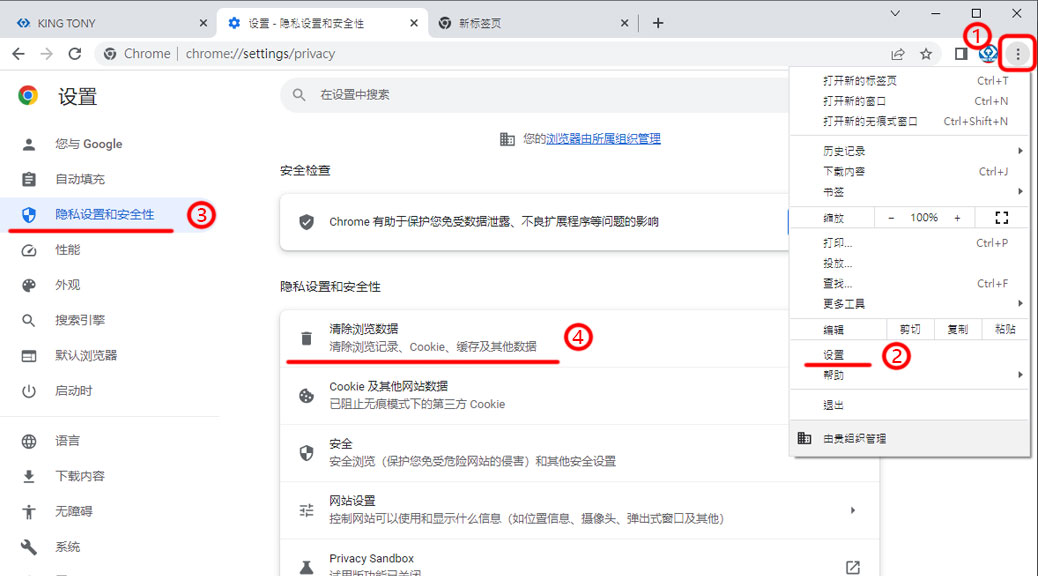Screen dimensions: 1038x576
Task: Click the 搜索引擎 magnifier icon
Action: tap(28, 320)
